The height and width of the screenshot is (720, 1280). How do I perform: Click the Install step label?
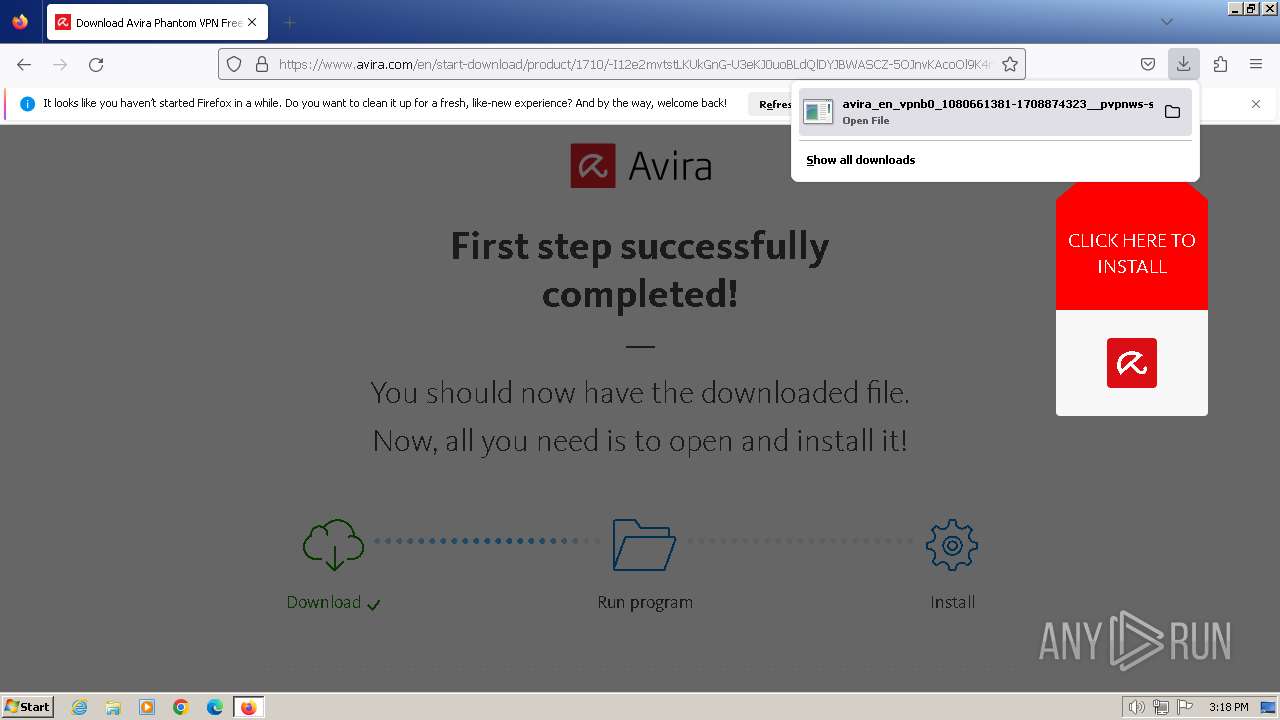pos(953,602)
